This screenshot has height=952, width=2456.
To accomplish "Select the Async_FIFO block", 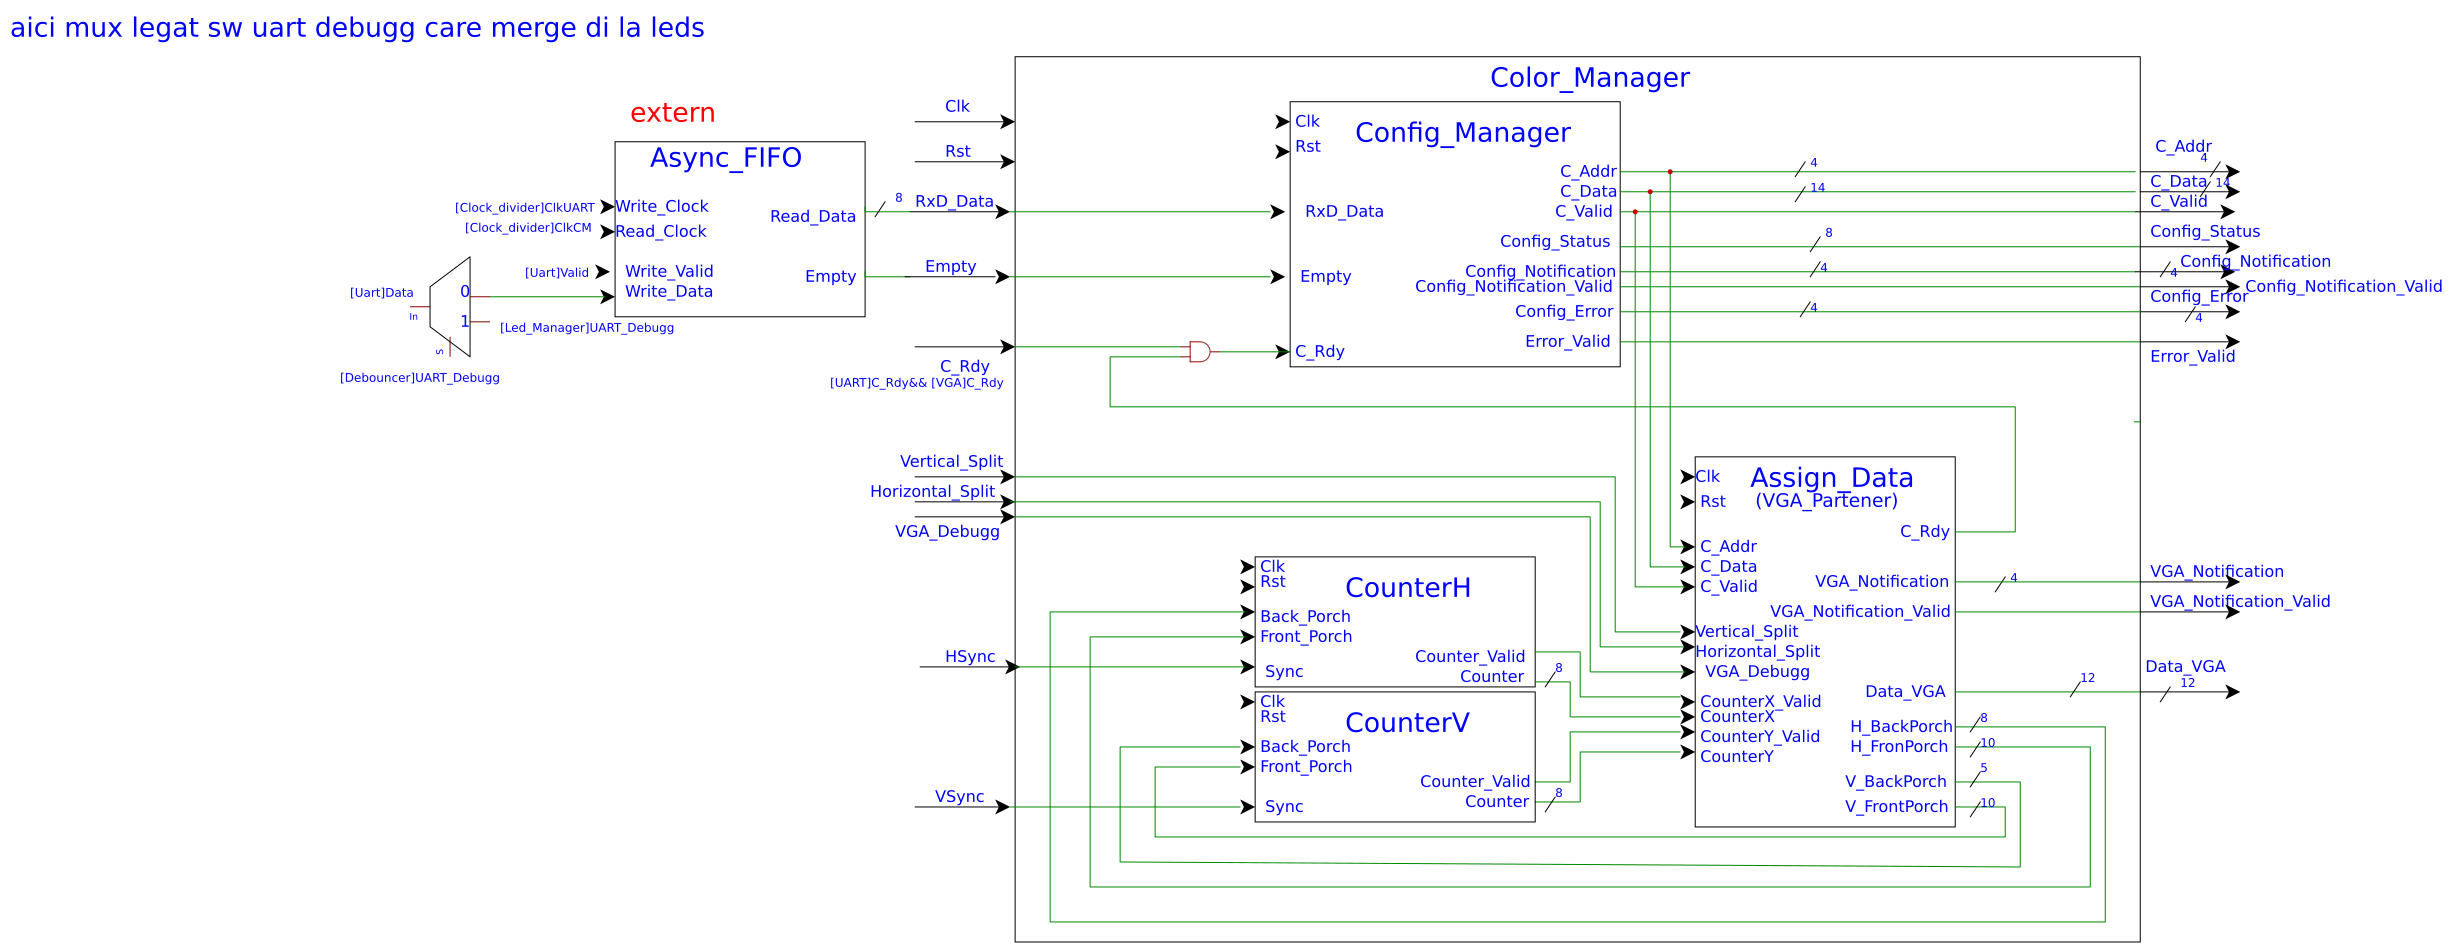I will pyautogui.click(x=740, y=230).
